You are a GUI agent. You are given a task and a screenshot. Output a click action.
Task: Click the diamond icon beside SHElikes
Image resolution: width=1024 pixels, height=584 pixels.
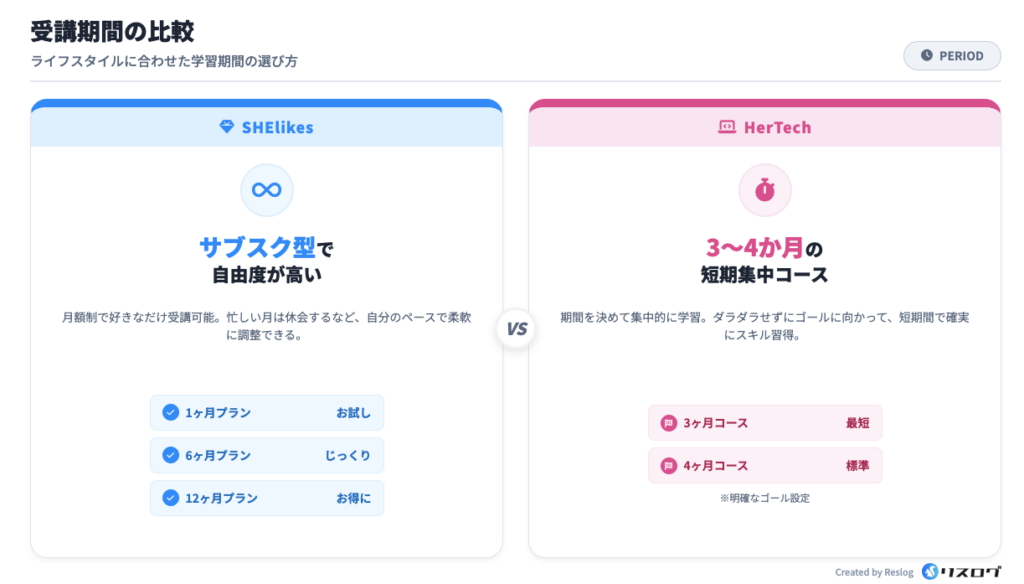226,127
